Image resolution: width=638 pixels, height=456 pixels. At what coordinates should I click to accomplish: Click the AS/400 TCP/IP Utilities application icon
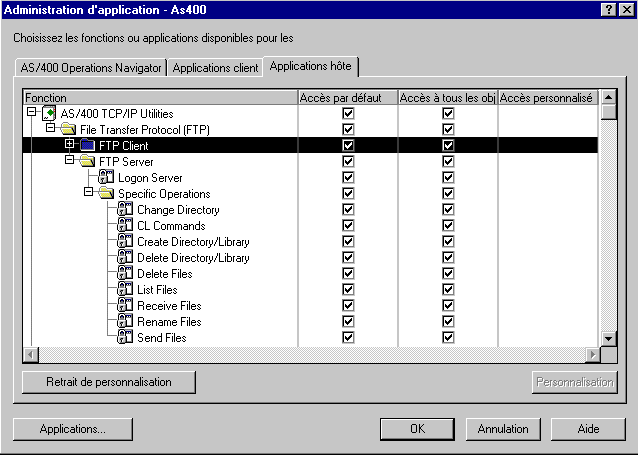click(x=49, y=113)
